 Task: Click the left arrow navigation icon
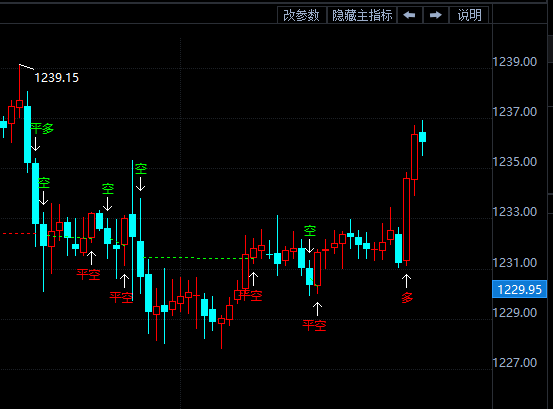409,15
